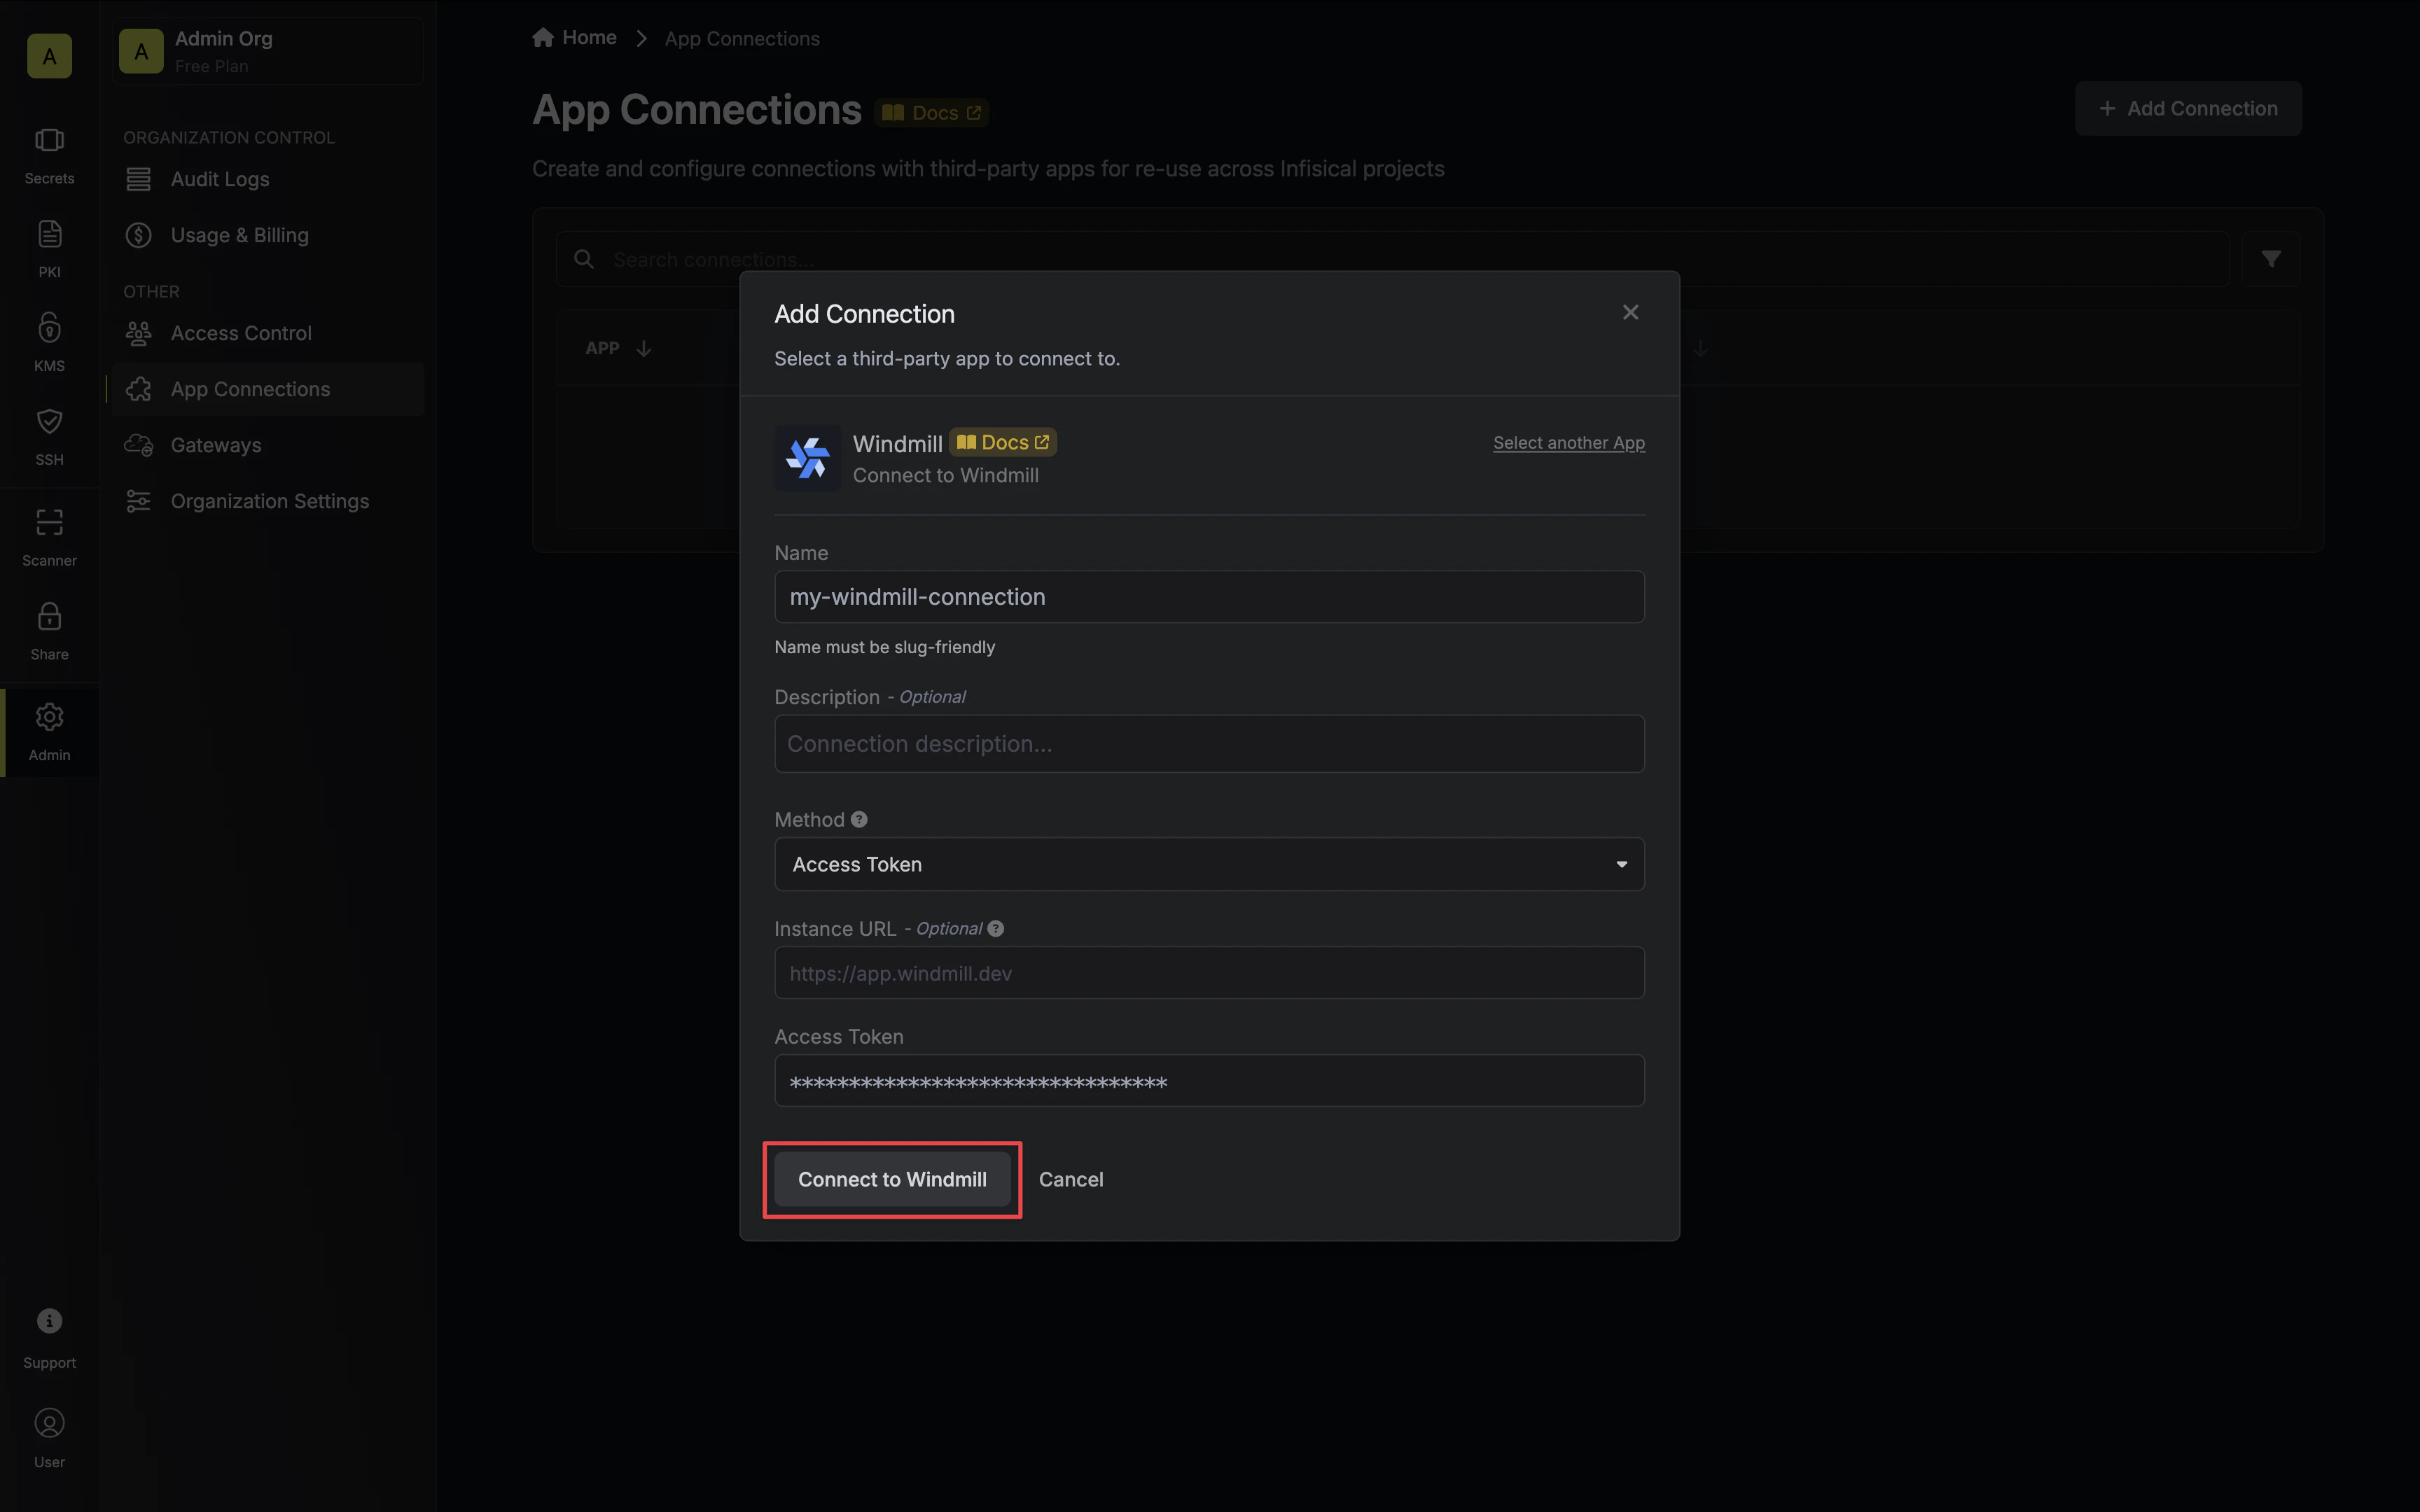
Task: Open the PKI section
Action: click(x=49, y=250)
